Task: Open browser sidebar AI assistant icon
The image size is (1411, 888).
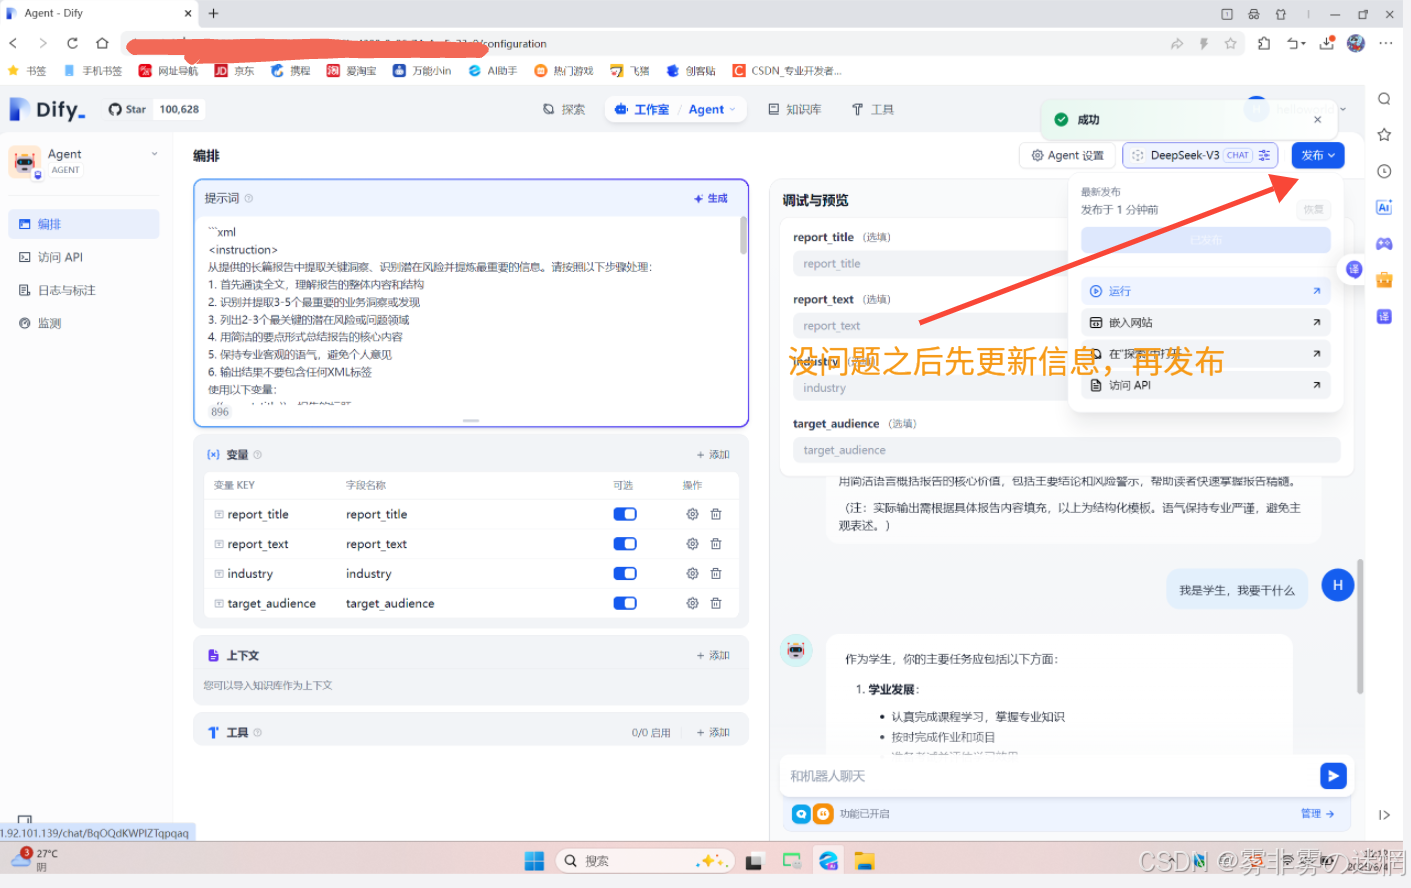Action: (x=1384, y=207)
